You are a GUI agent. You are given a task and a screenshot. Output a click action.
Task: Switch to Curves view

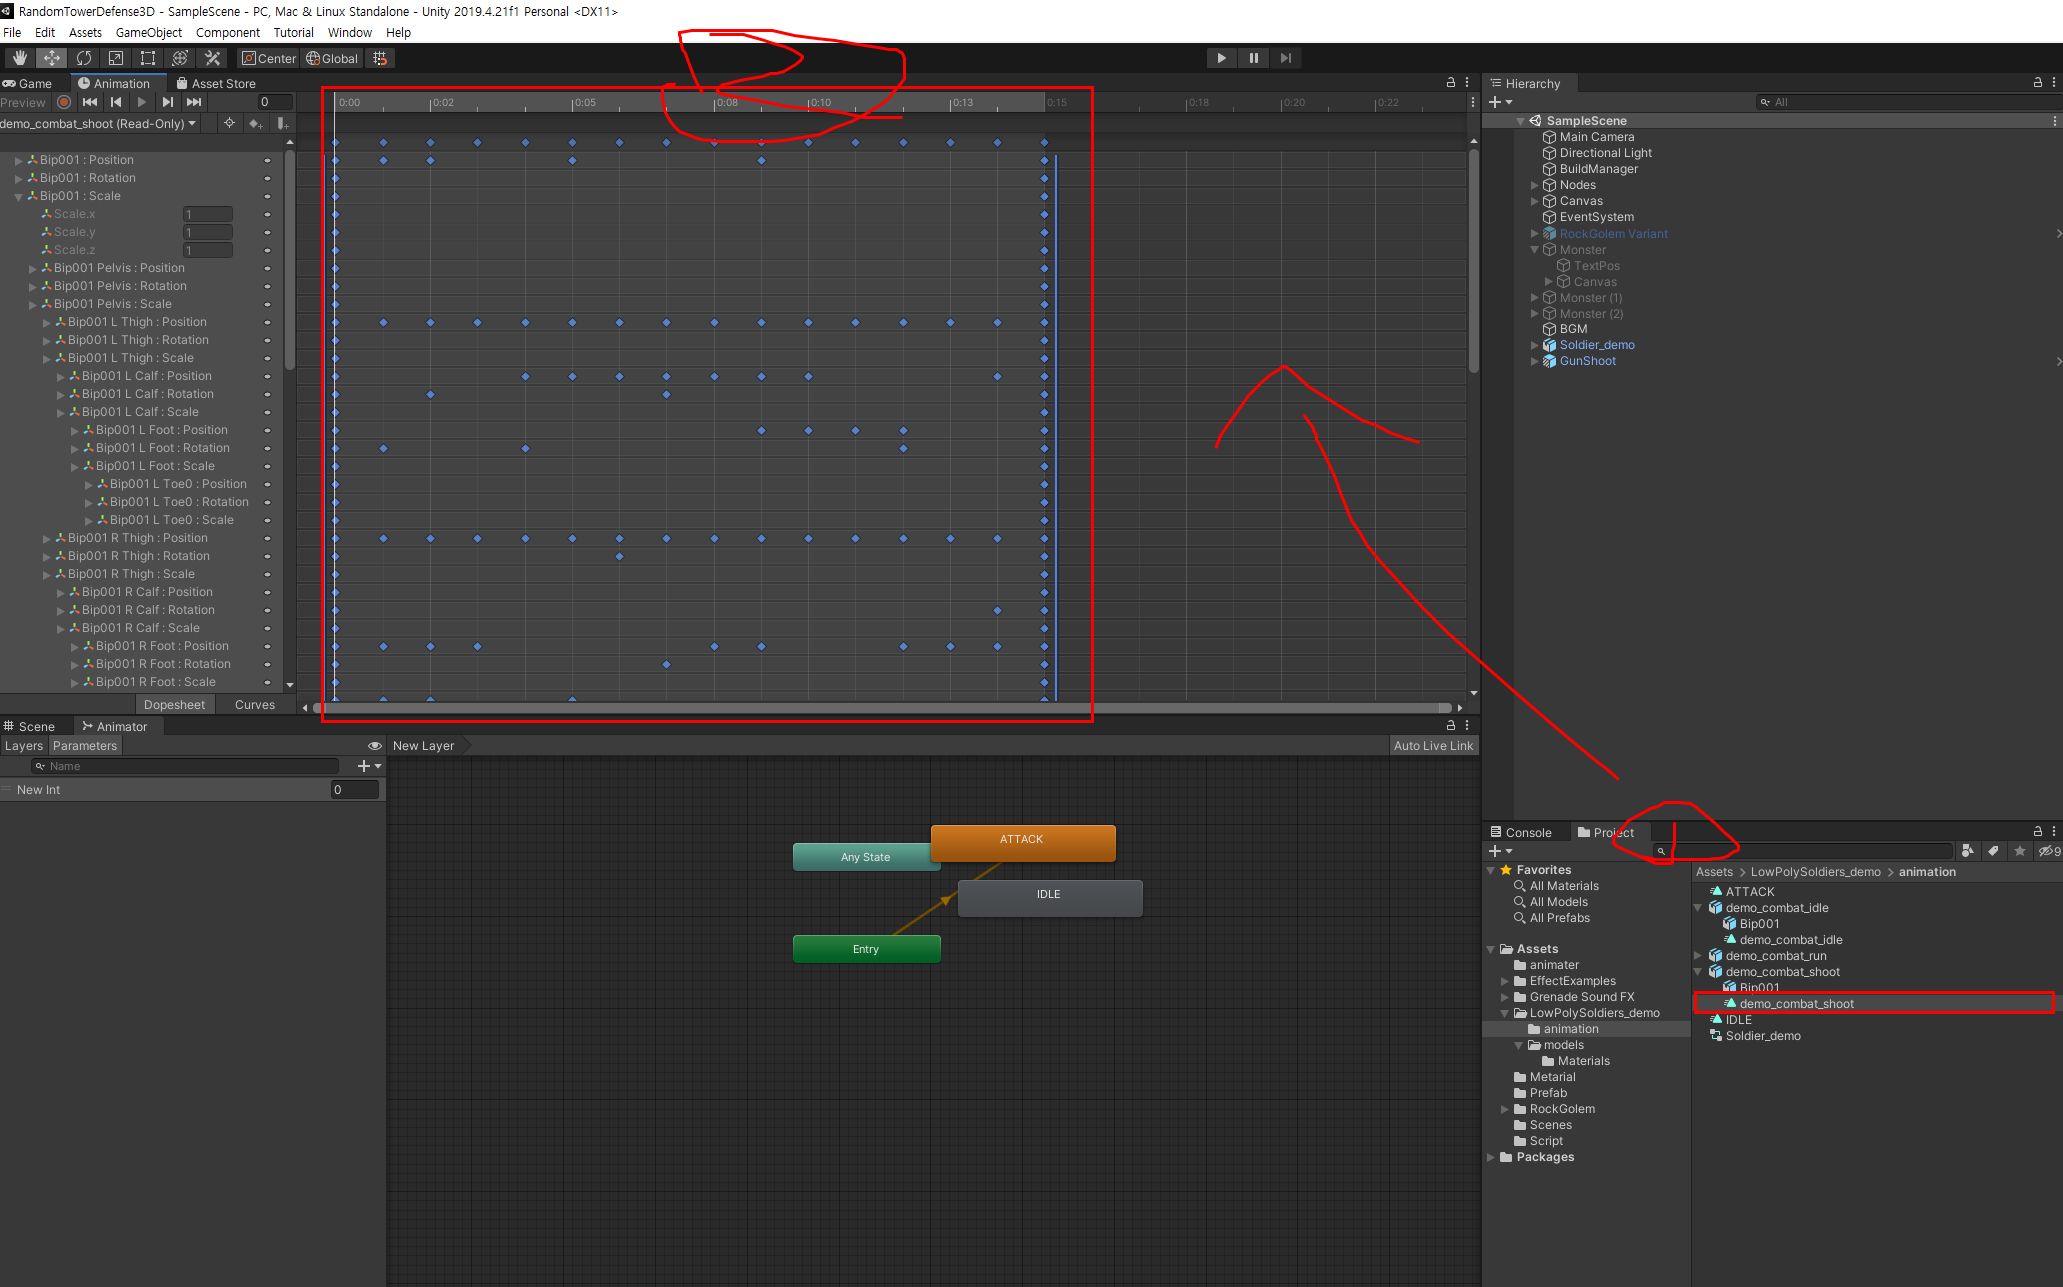[x=254, y=704]
